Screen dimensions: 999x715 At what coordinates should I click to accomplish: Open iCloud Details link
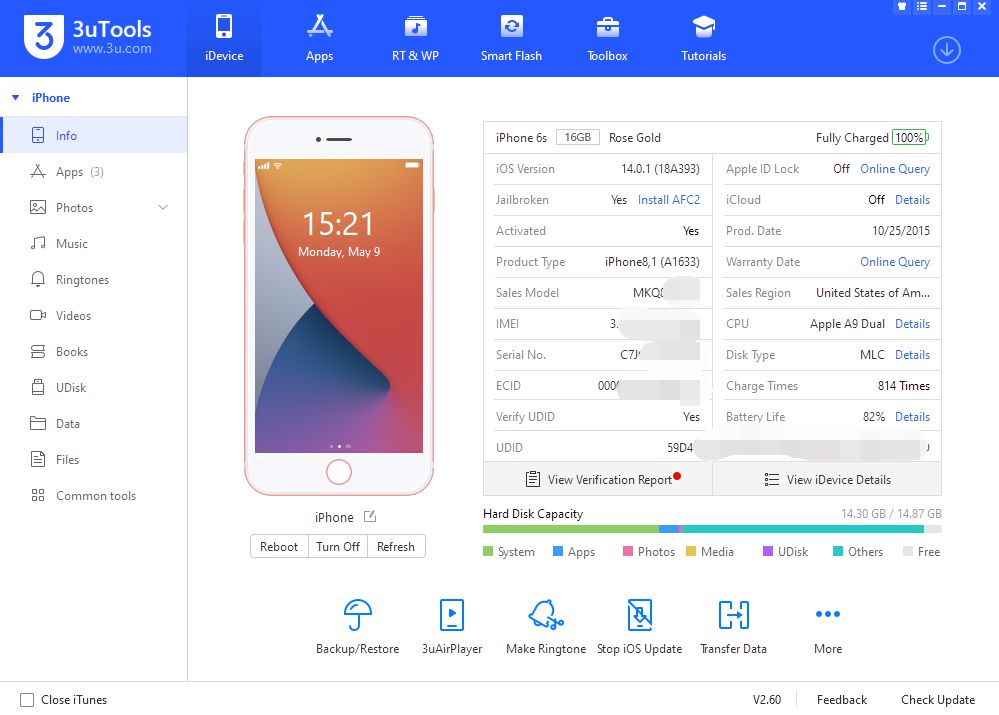[x=912, y=199]
